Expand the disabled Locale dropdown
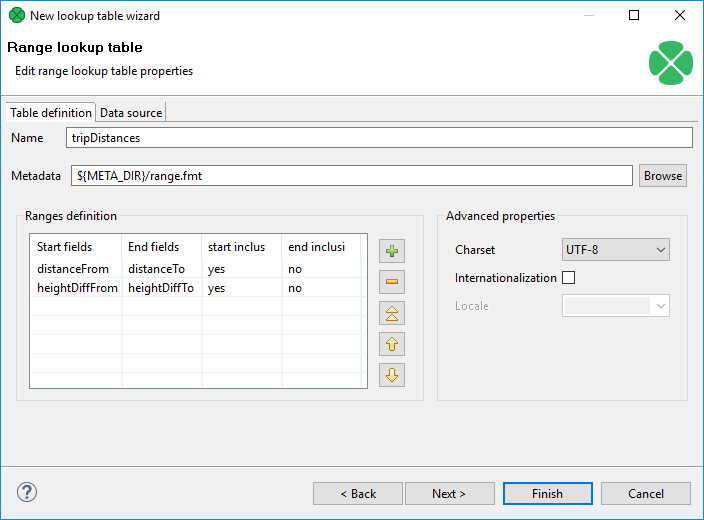Screen dimensions: 704x520 coord(616,306)
